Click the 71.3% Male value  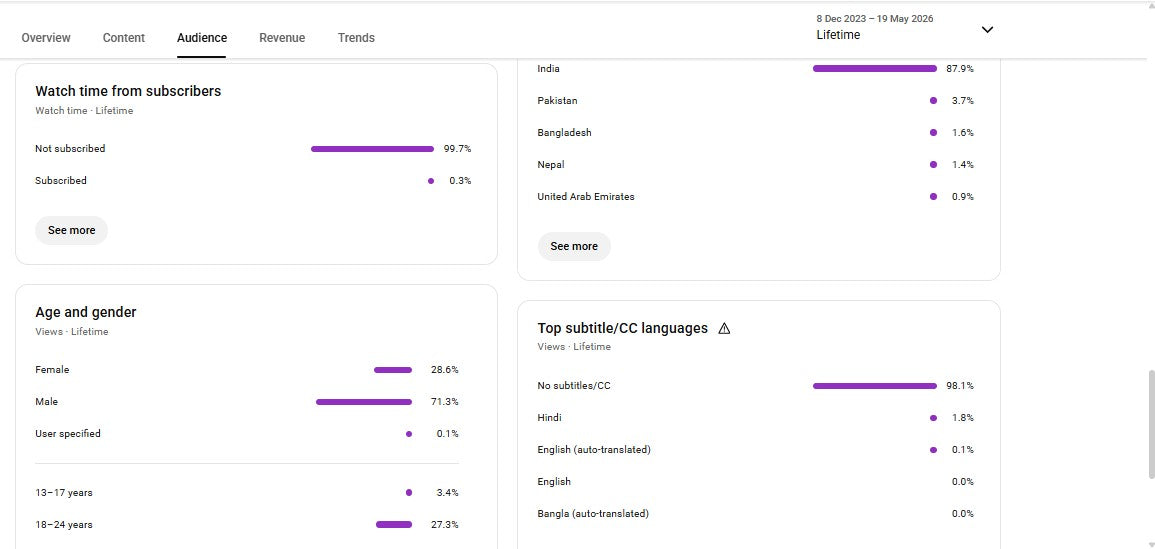[444, 402]
